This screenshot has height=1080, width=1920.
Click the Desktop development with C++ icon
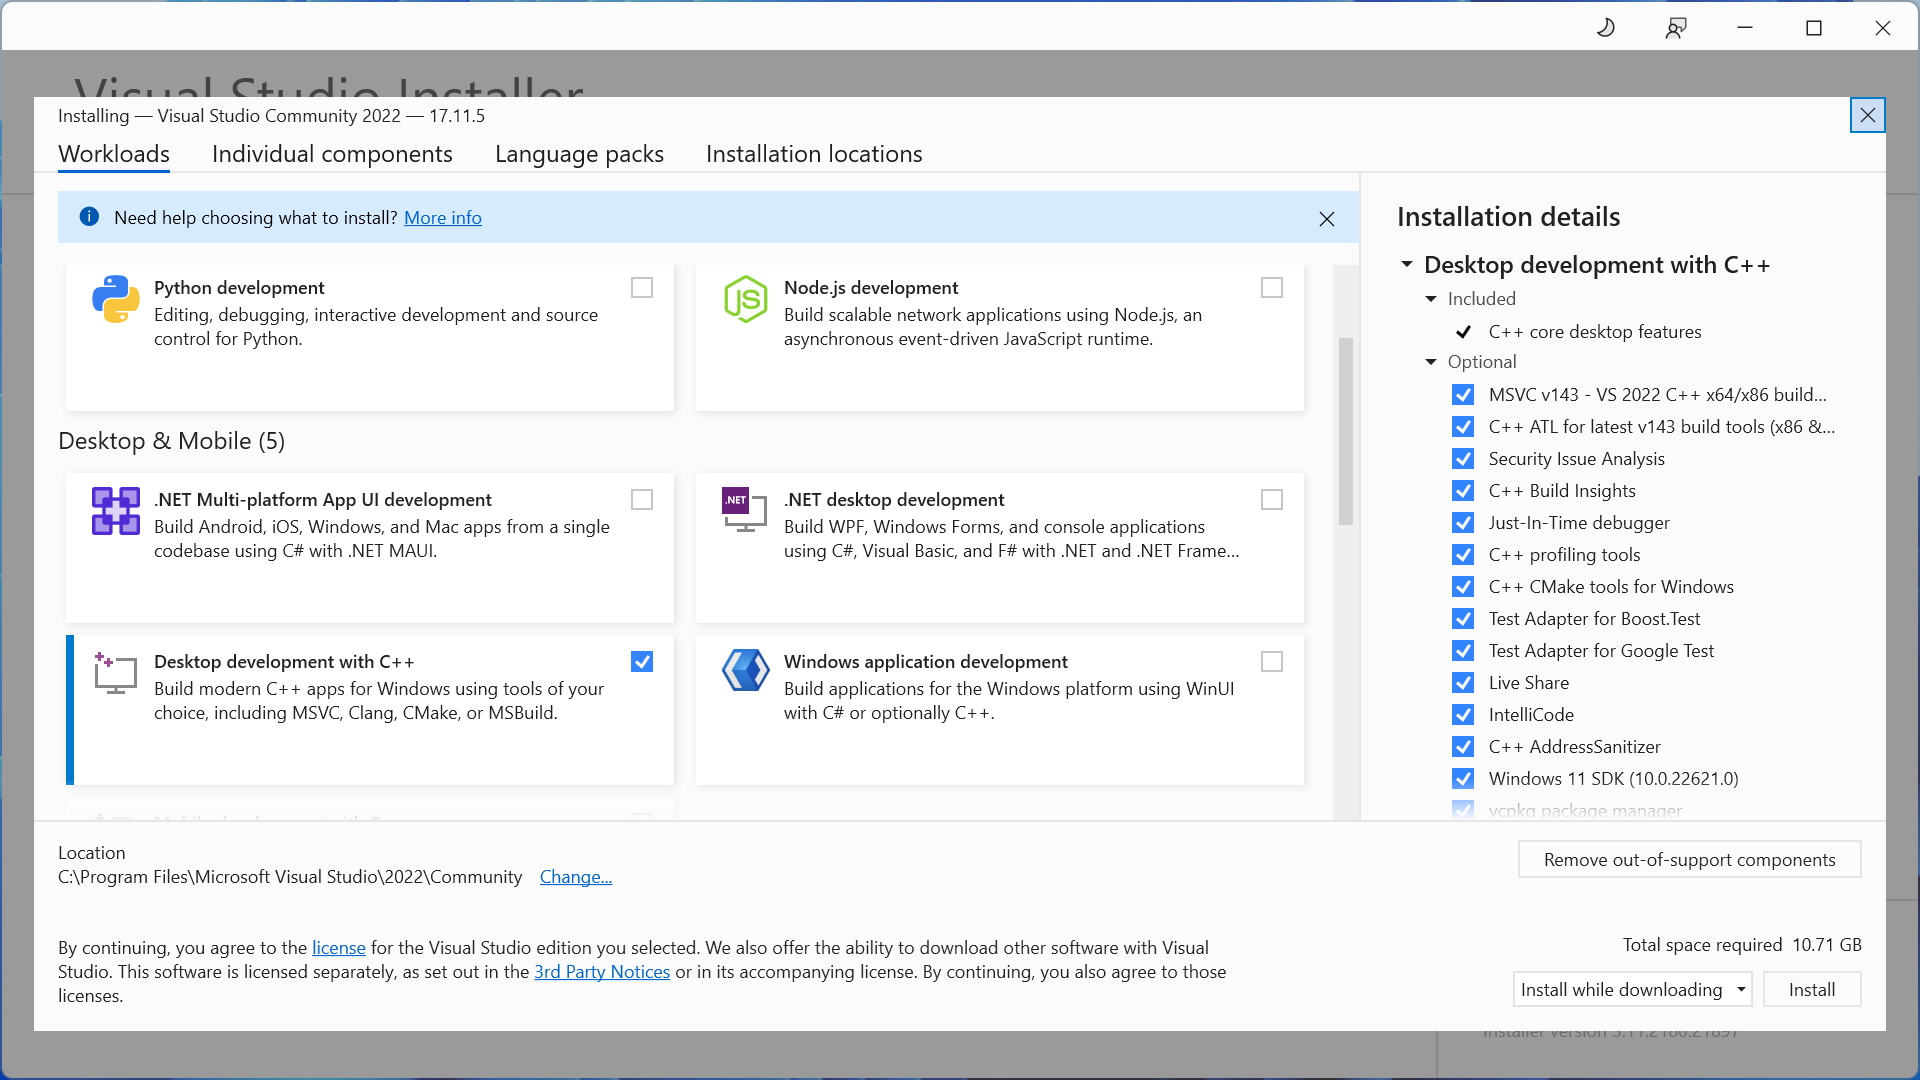[x=116, y=673]
